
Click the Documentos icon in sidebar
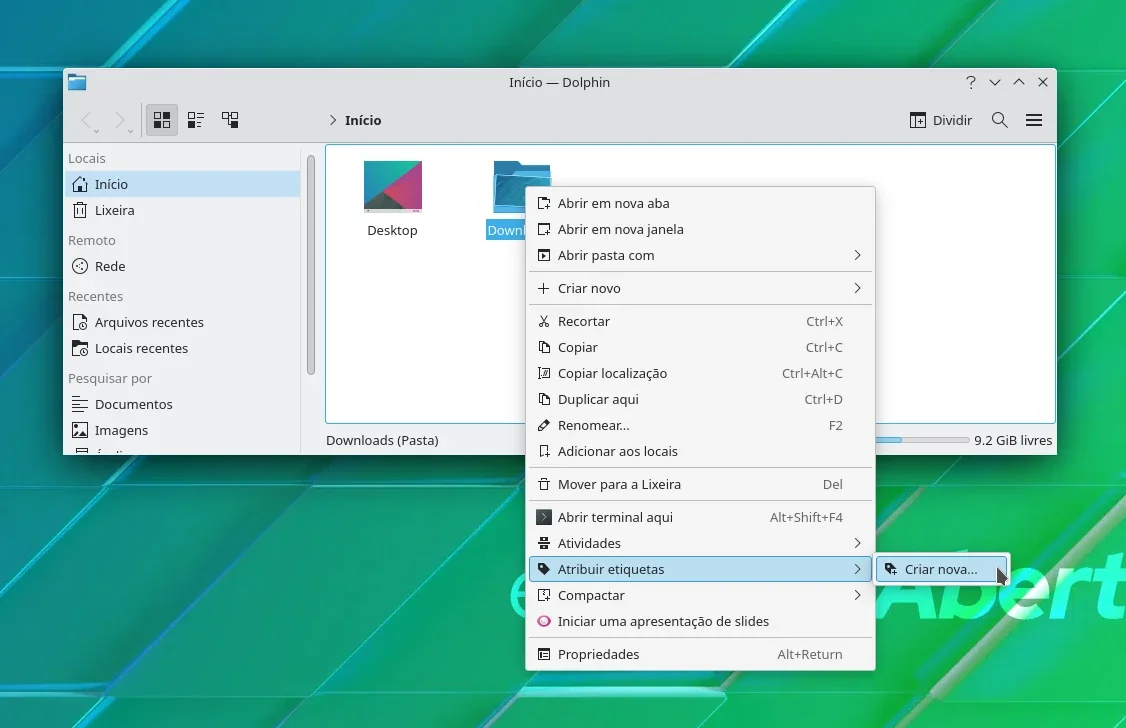(80, 404)
